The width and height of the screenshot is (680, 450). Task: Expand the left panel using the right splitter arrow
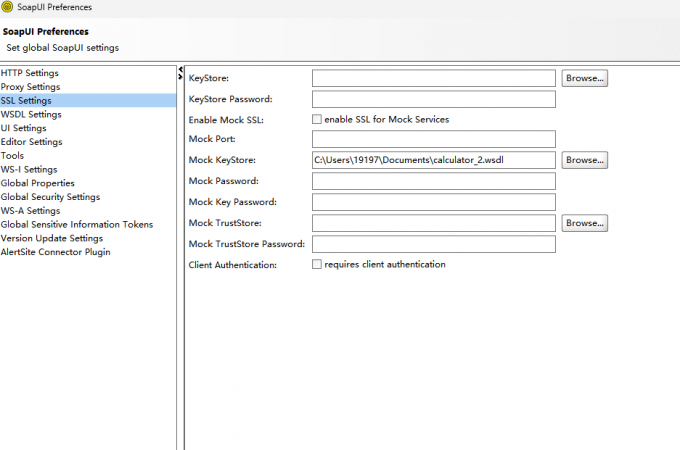(180, 77)
